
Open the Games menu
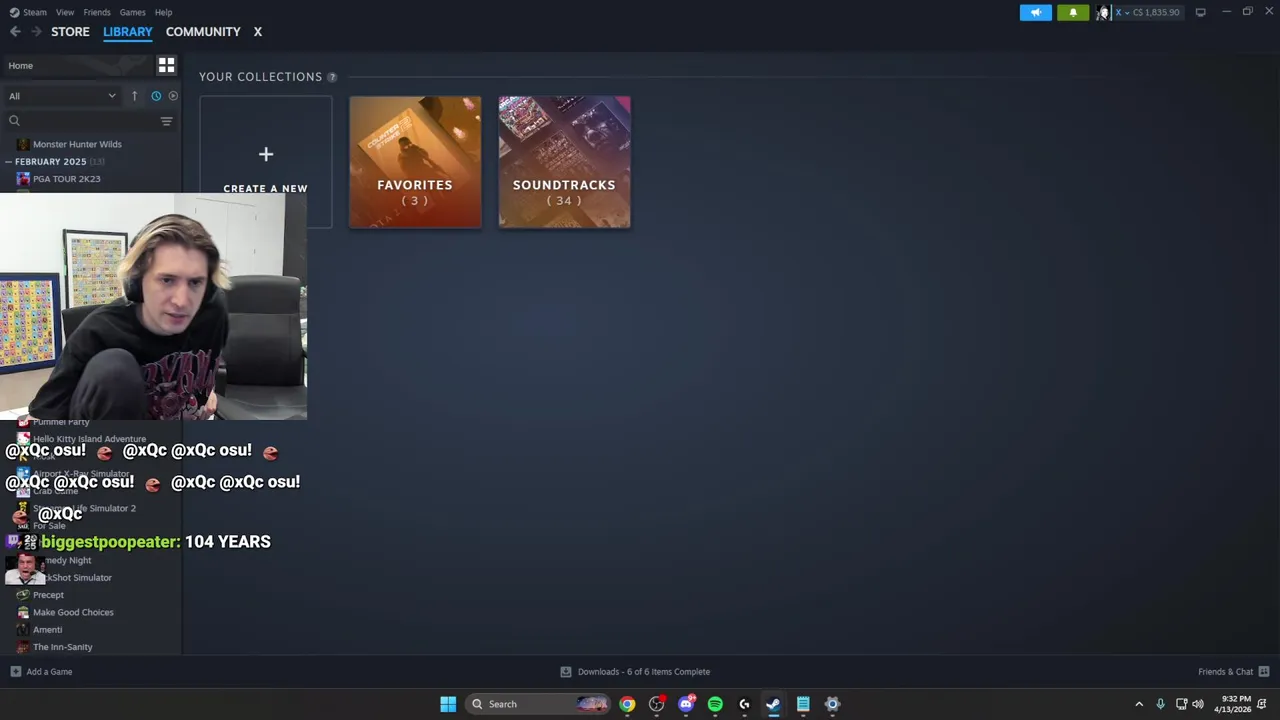point(132,12)
